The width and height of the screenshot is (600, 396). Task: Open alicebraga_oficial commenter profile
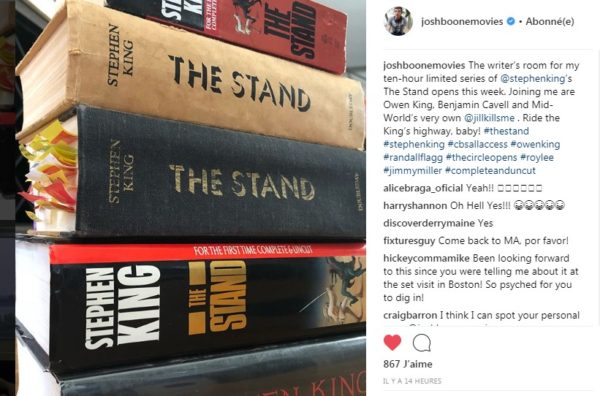pyautogui.click(x=423, y=188)
